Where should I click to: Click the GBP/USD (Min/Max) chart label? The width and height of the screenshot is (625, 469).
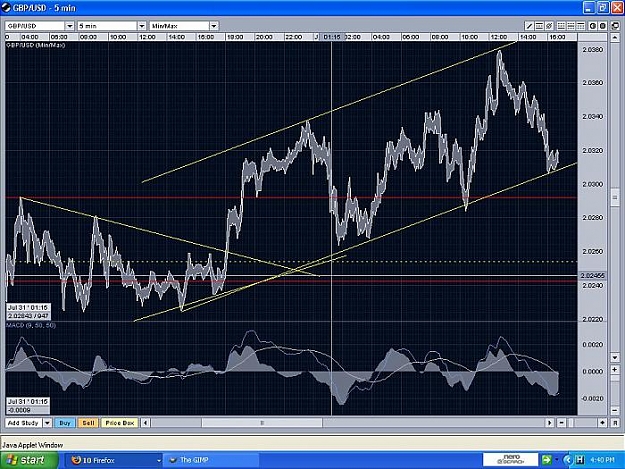click(x=35, y=45)
